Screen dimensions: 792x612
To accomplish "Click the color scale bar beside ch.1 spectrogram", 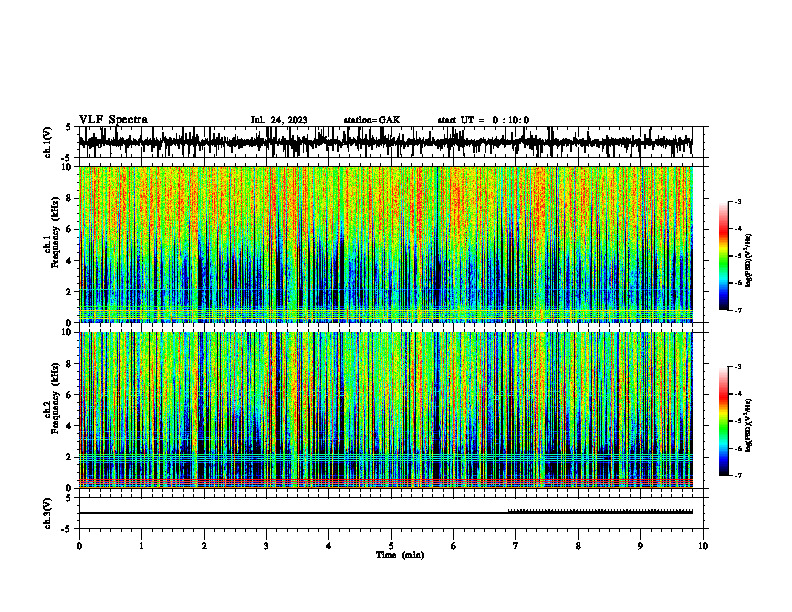I will pyautogui.click(x=723, y=256).
